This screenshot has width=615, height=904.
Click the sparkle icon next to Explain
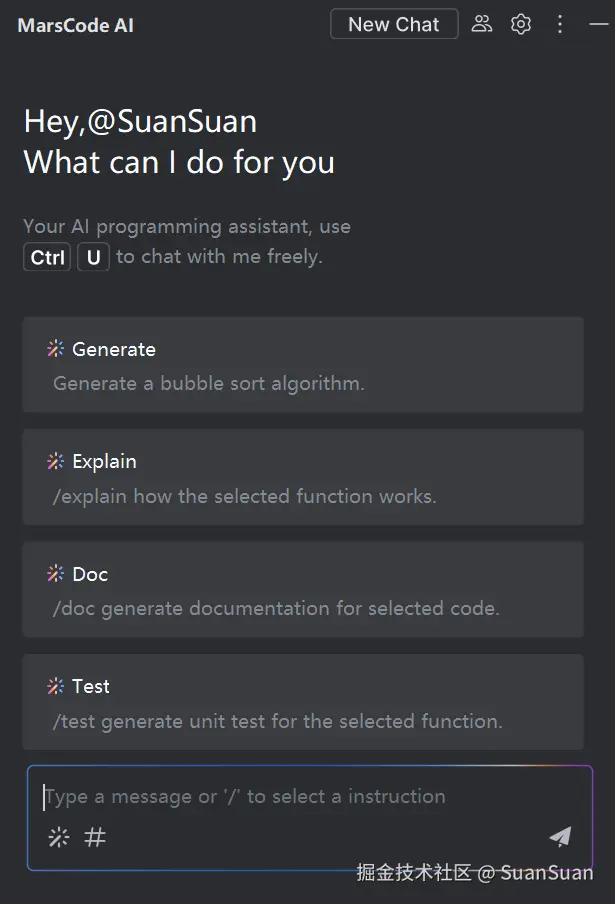tap(54, 461)
